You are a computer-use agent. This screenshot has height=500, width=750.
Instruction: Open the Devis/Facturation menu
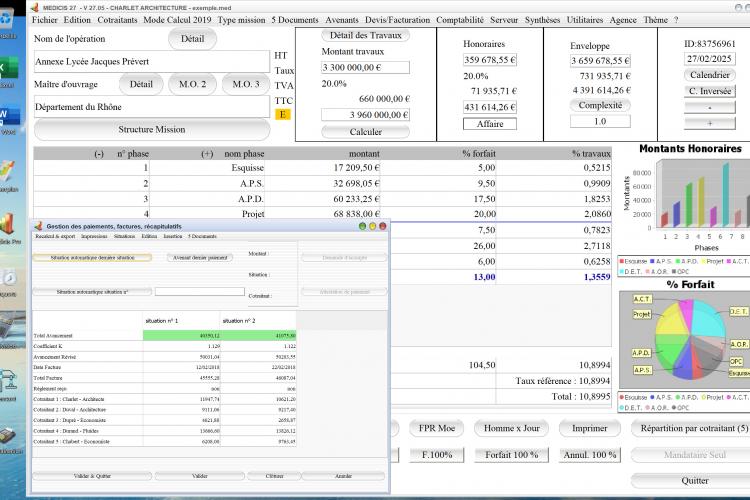click(397, 20)
